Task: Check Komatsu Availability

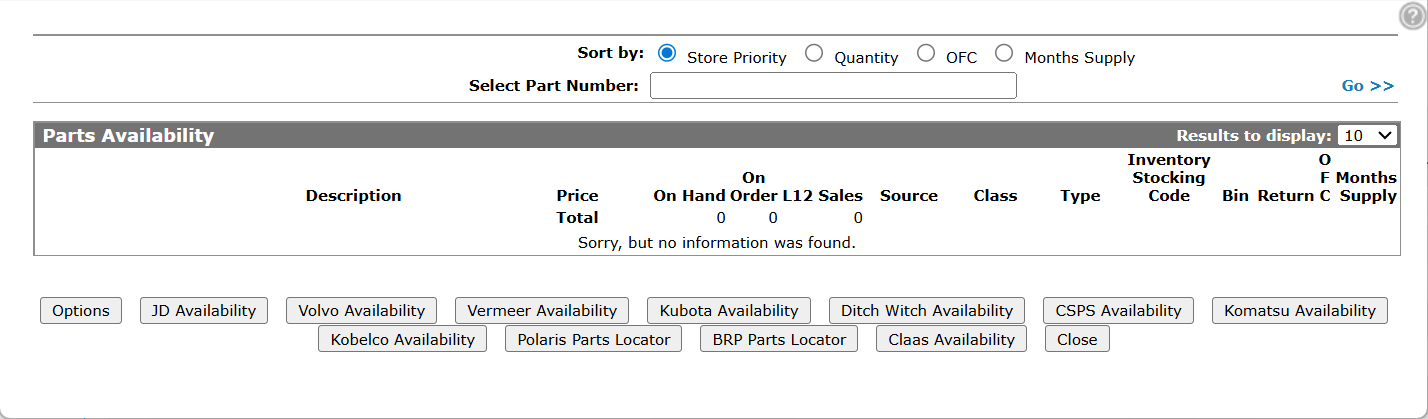Action: [1300, 311]
